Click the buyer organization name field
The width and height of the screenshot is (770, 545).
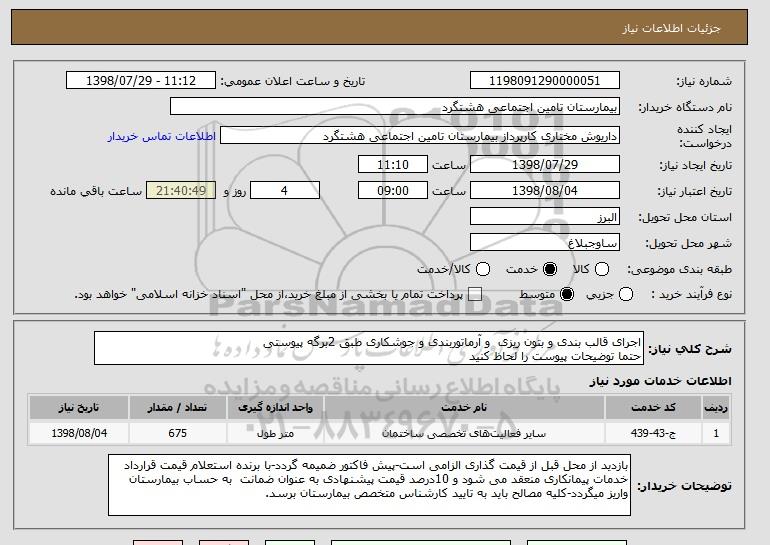(x=395, y=107)
